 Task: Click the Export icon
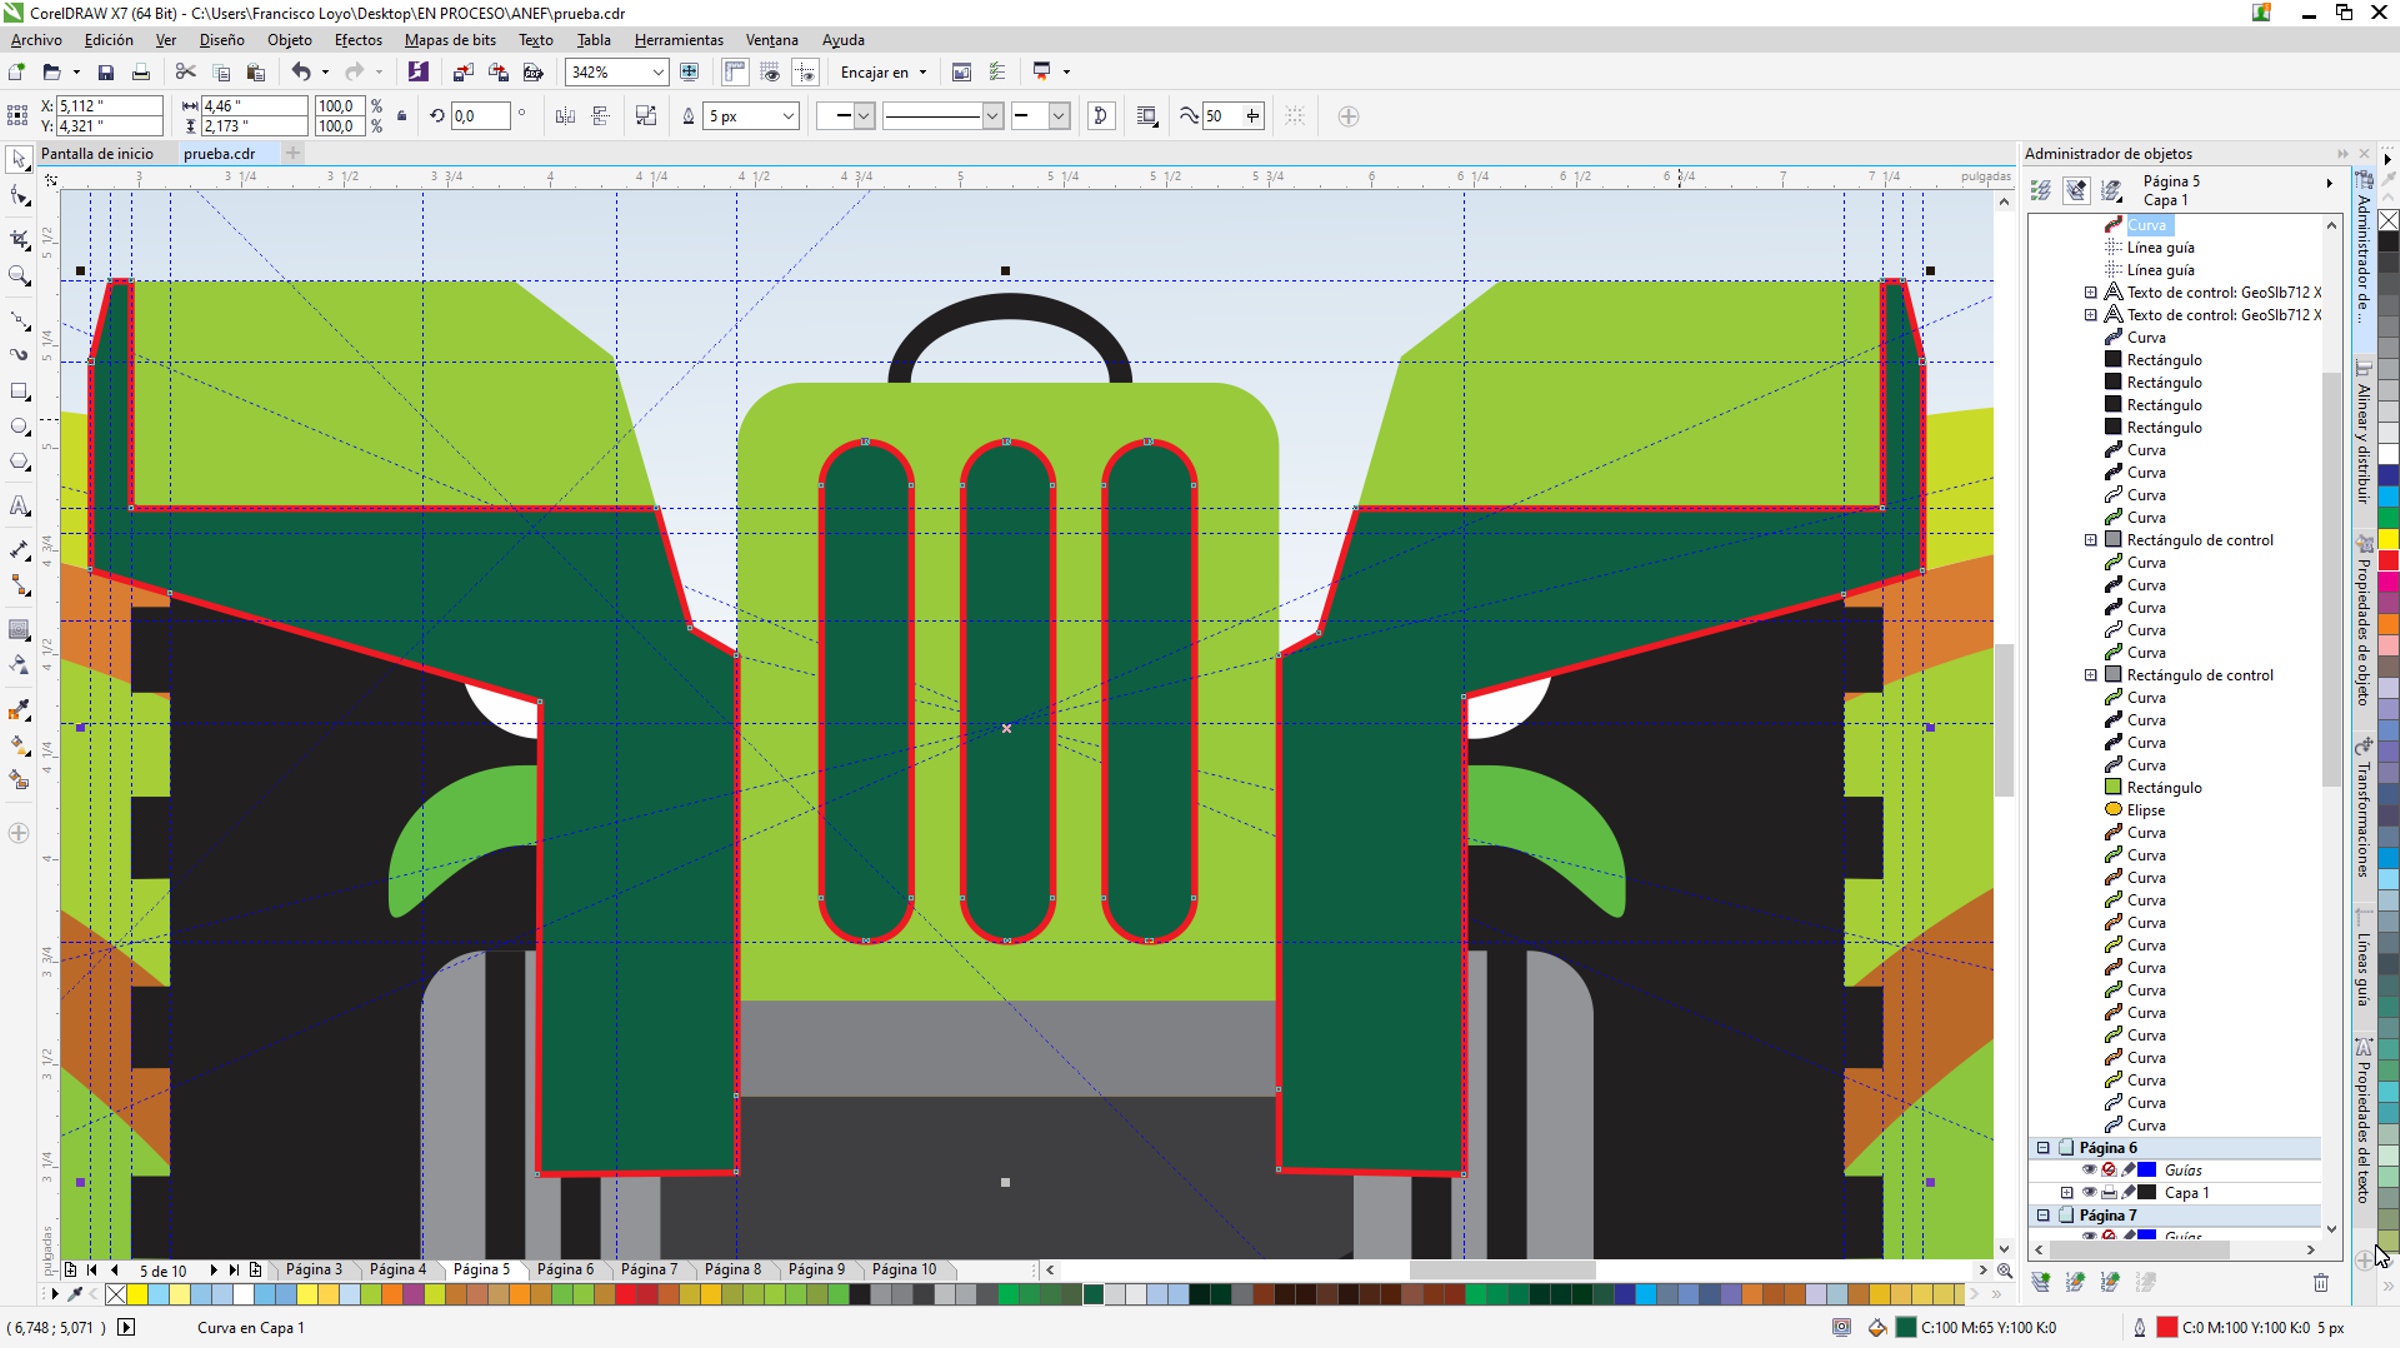[498, 72]
